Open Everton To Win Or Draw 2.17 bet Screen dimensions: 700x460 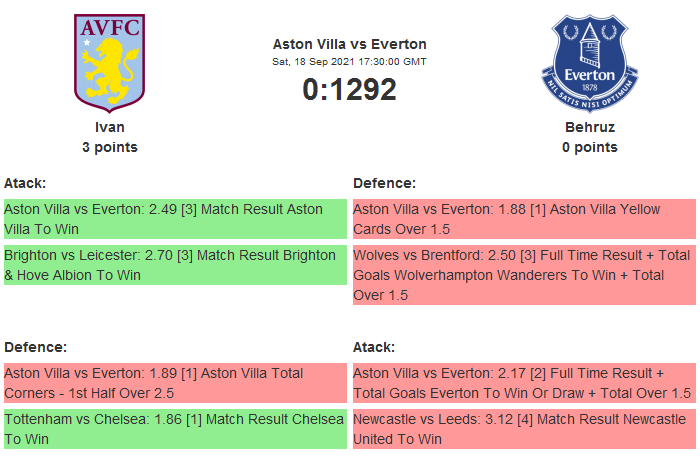[523, 383]
